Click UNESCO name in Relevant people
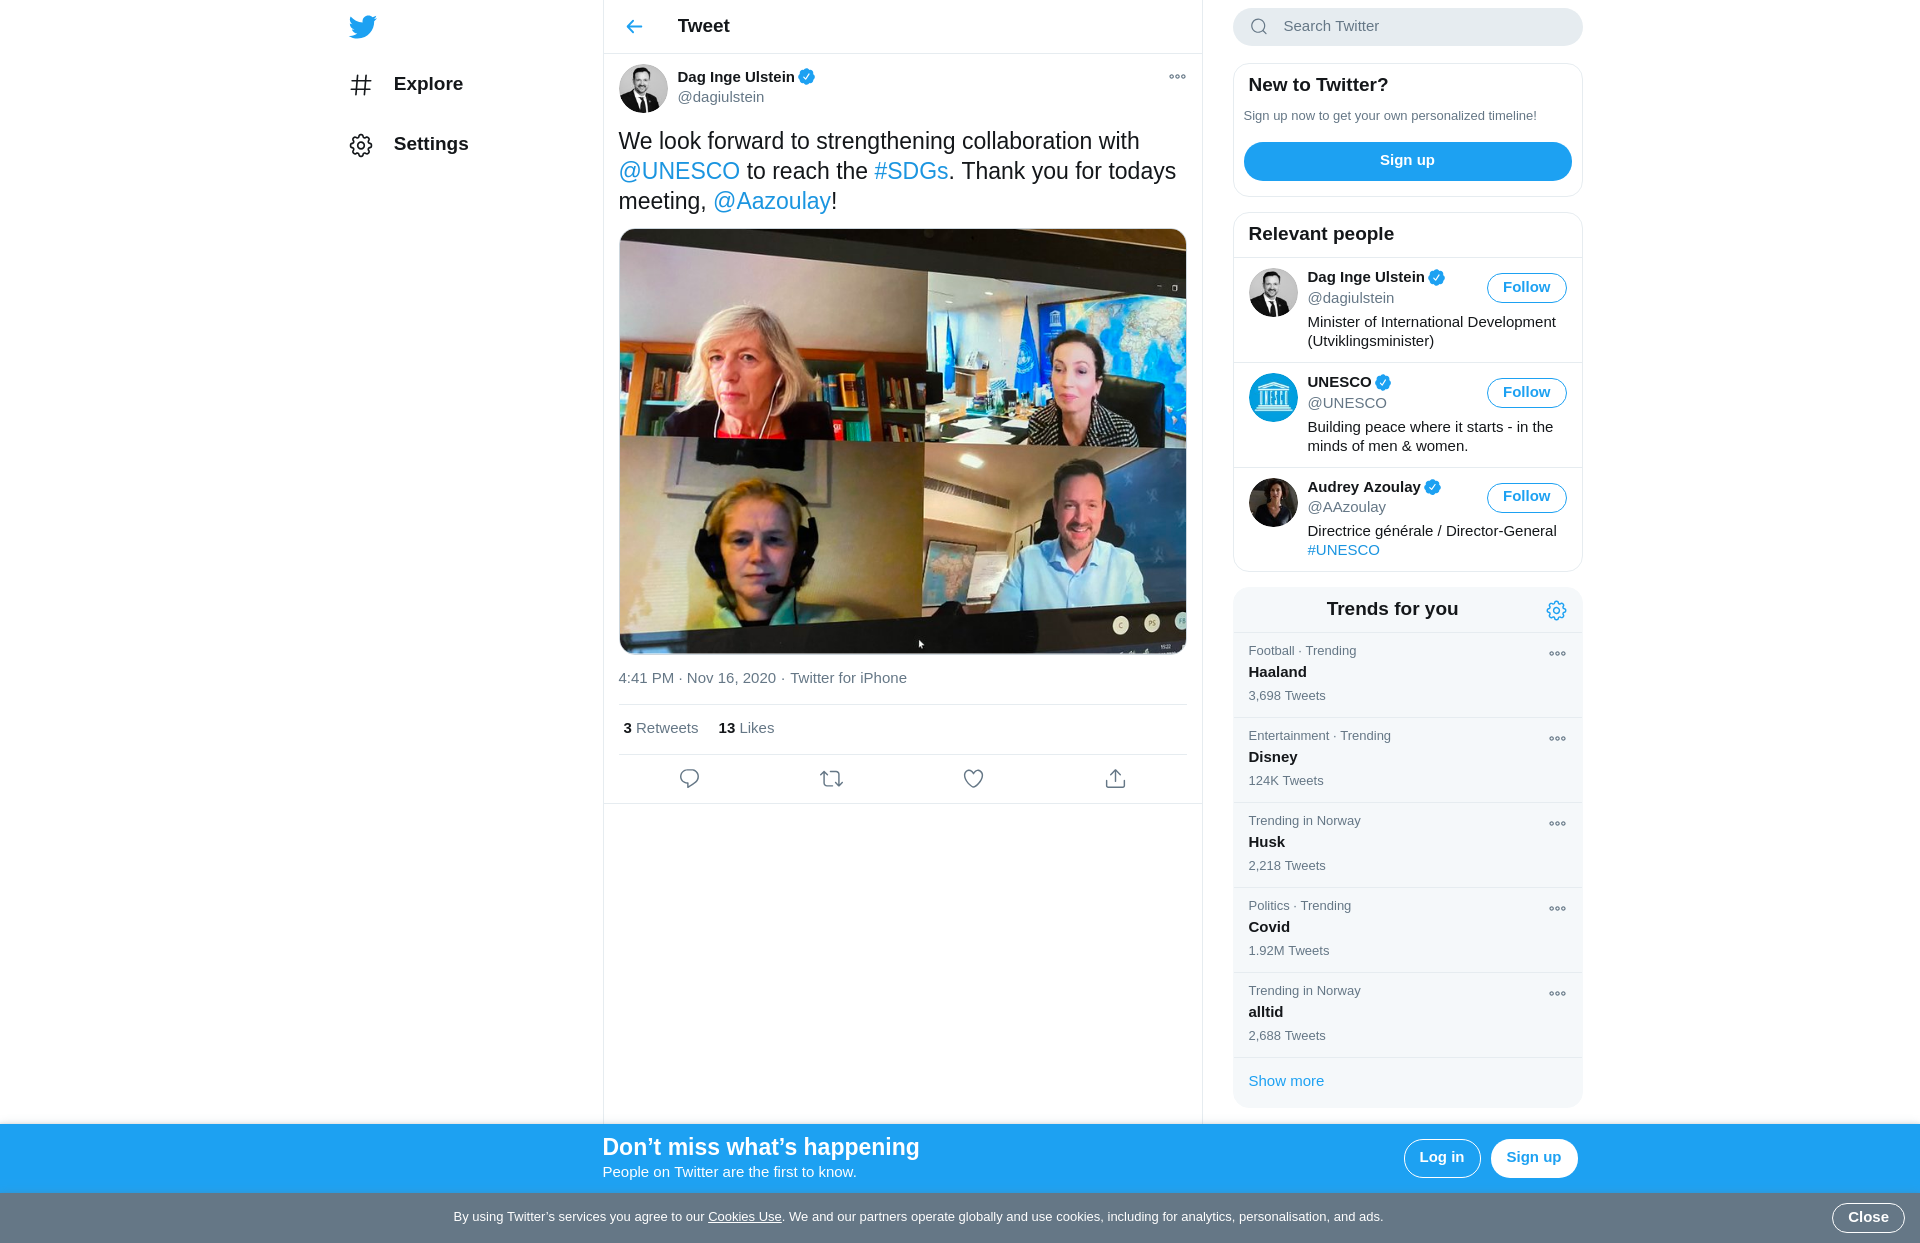 point(1339,382)
